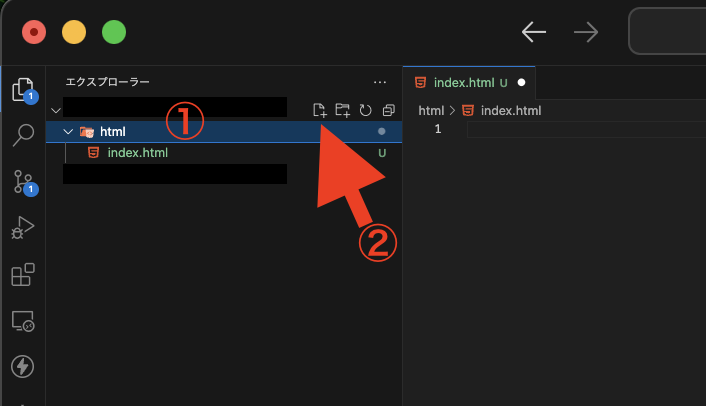The height and width of the screenshot is (406, 706).
Task: Click the lightning bolt activity bar icon
Action: click(23, 366)
